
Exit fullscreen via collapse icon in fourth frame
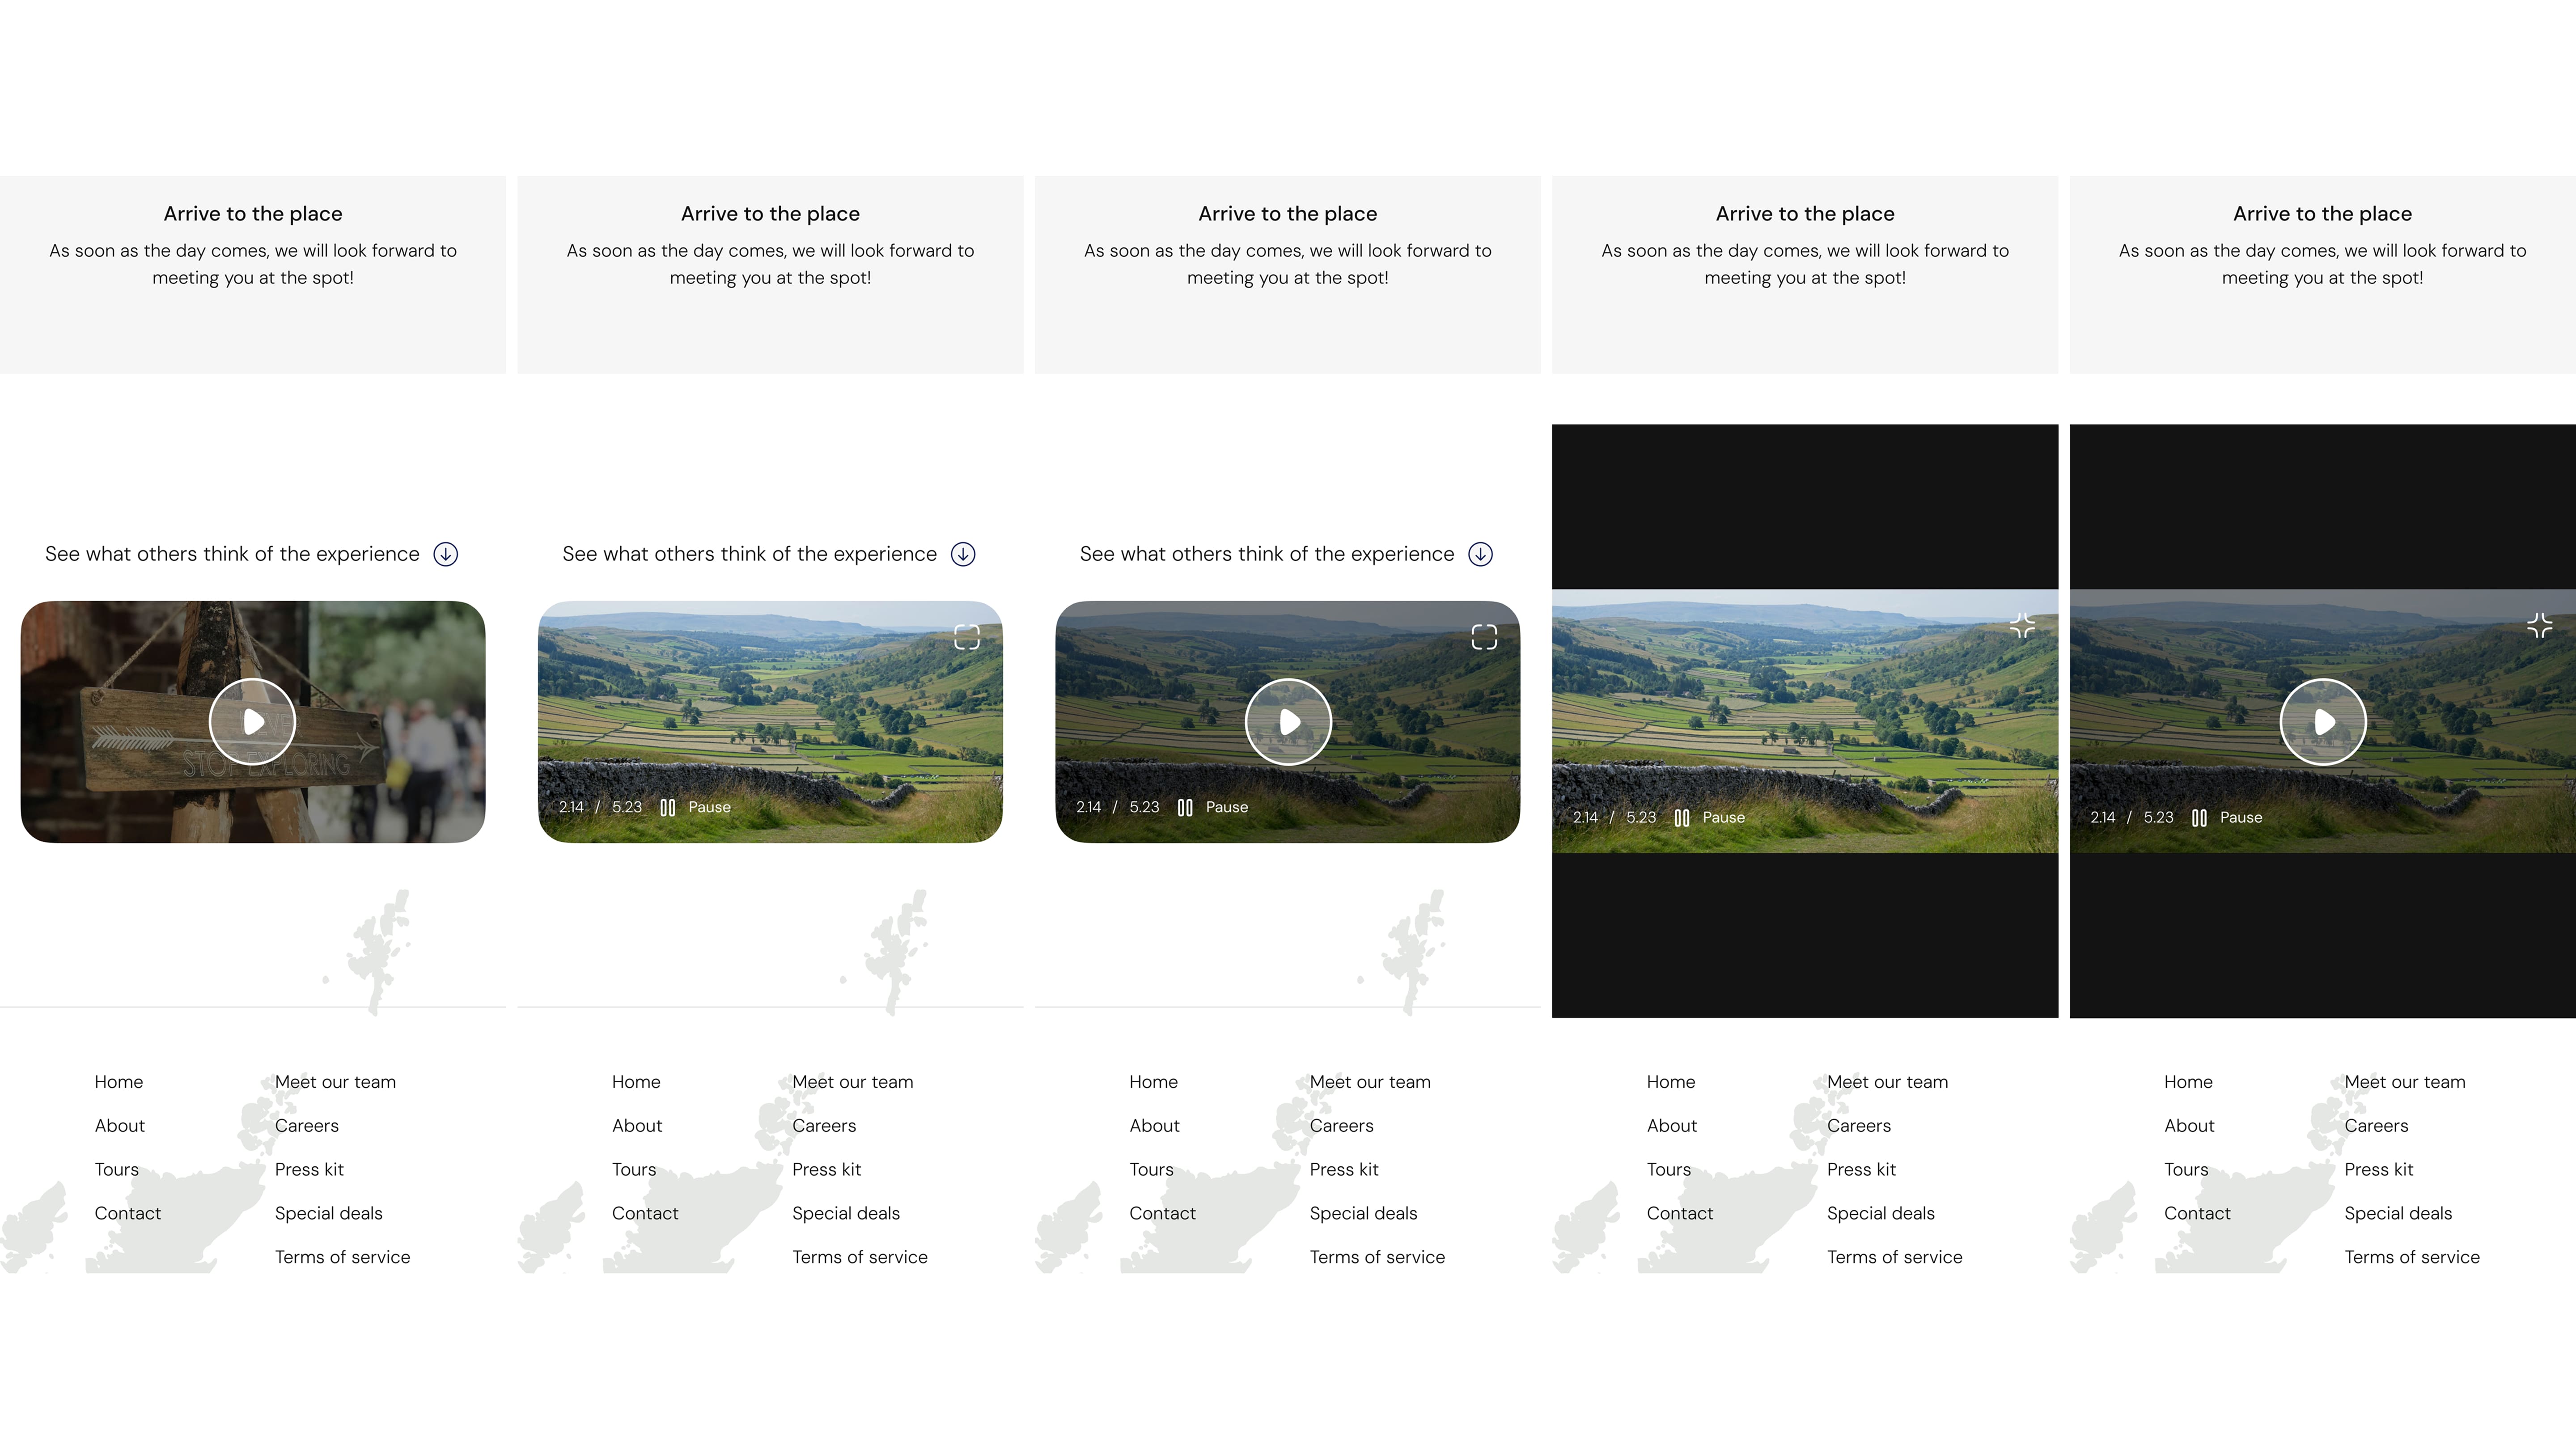2022,626
